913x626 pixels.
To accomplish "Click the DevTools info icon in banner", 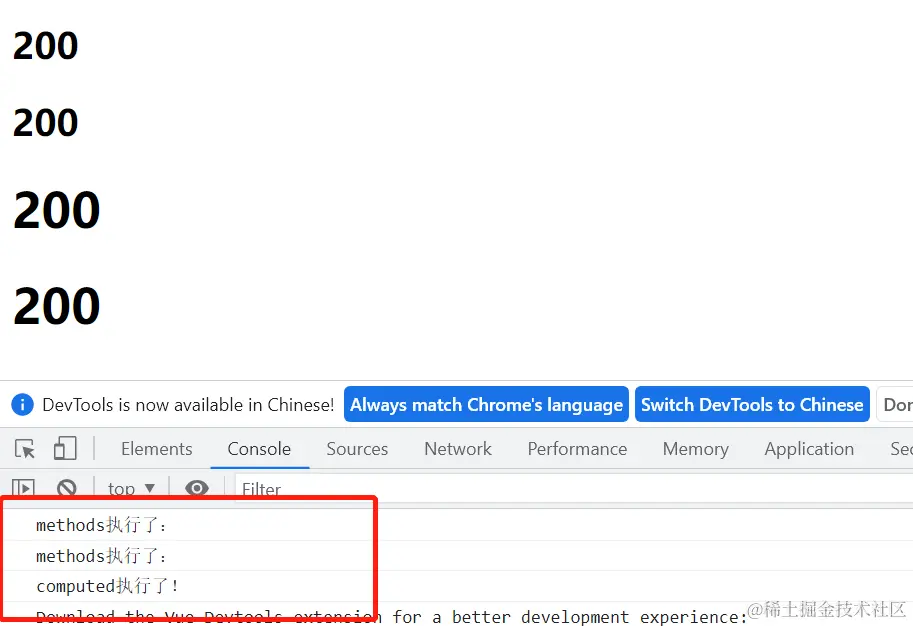I will (23, 404).
